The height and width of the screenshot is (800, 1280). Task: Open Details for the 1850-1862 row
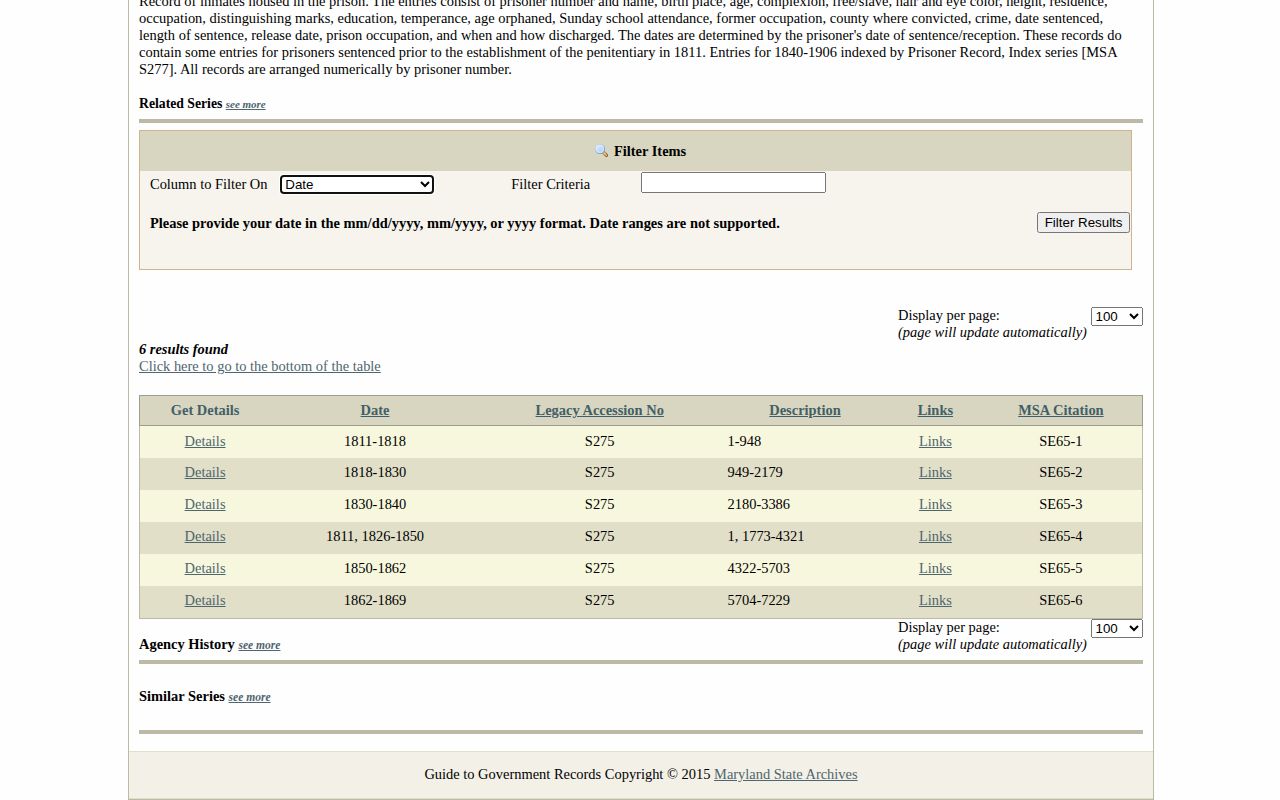(205, 568)
